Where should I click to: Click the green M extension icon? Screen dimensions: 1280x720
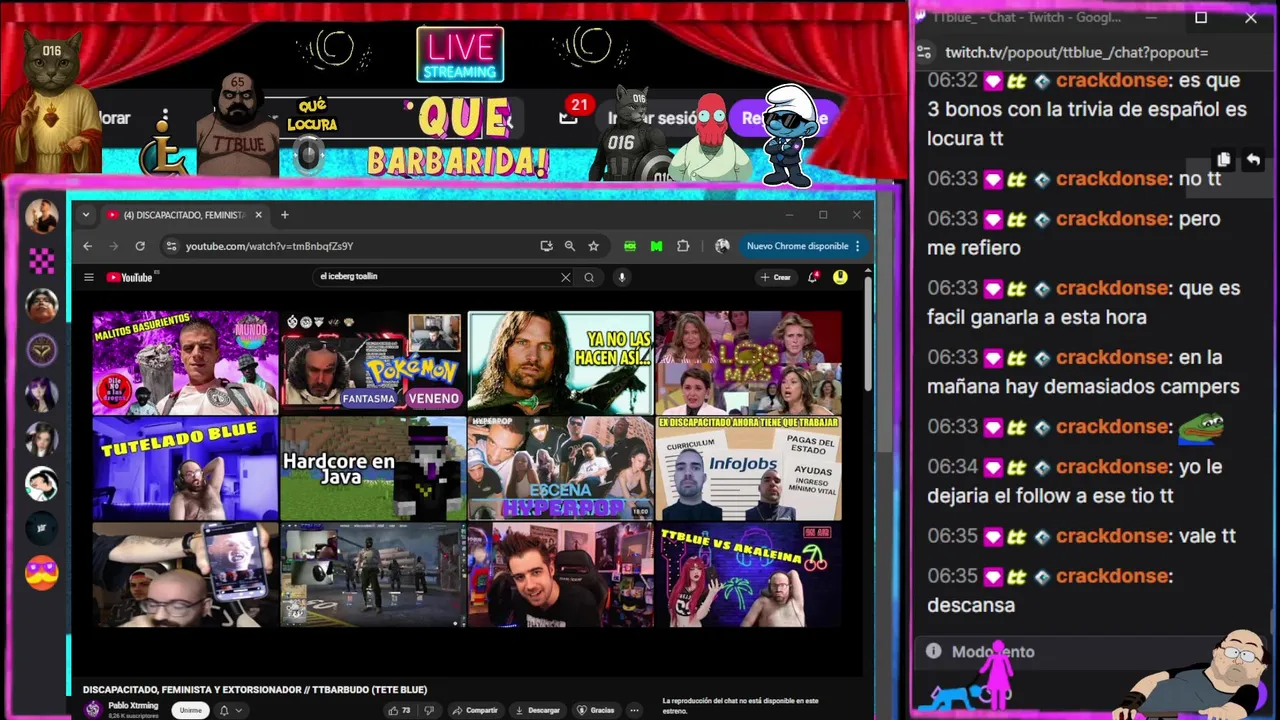pyautogui.click(x=656, y=246)
